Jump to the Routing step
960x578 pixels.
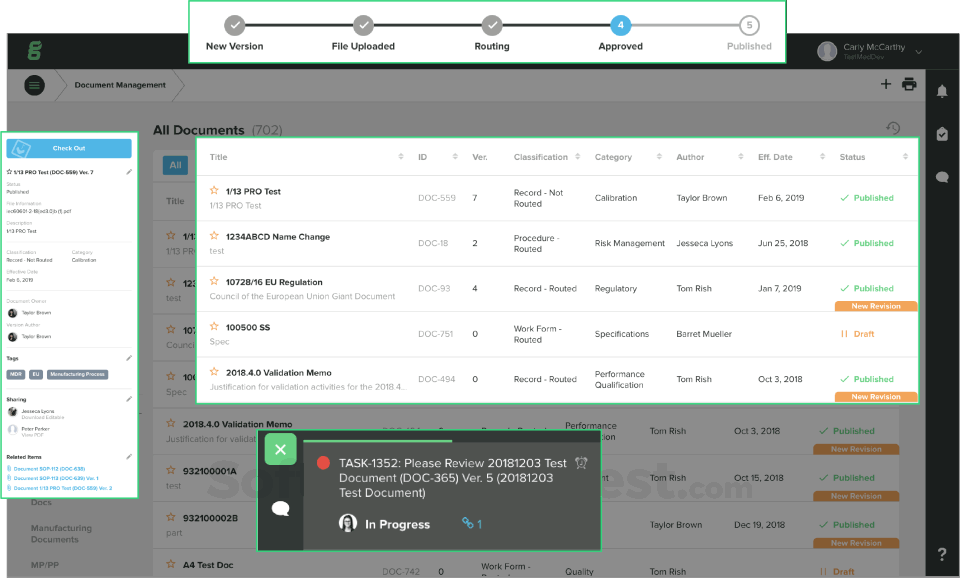(492, 26)
